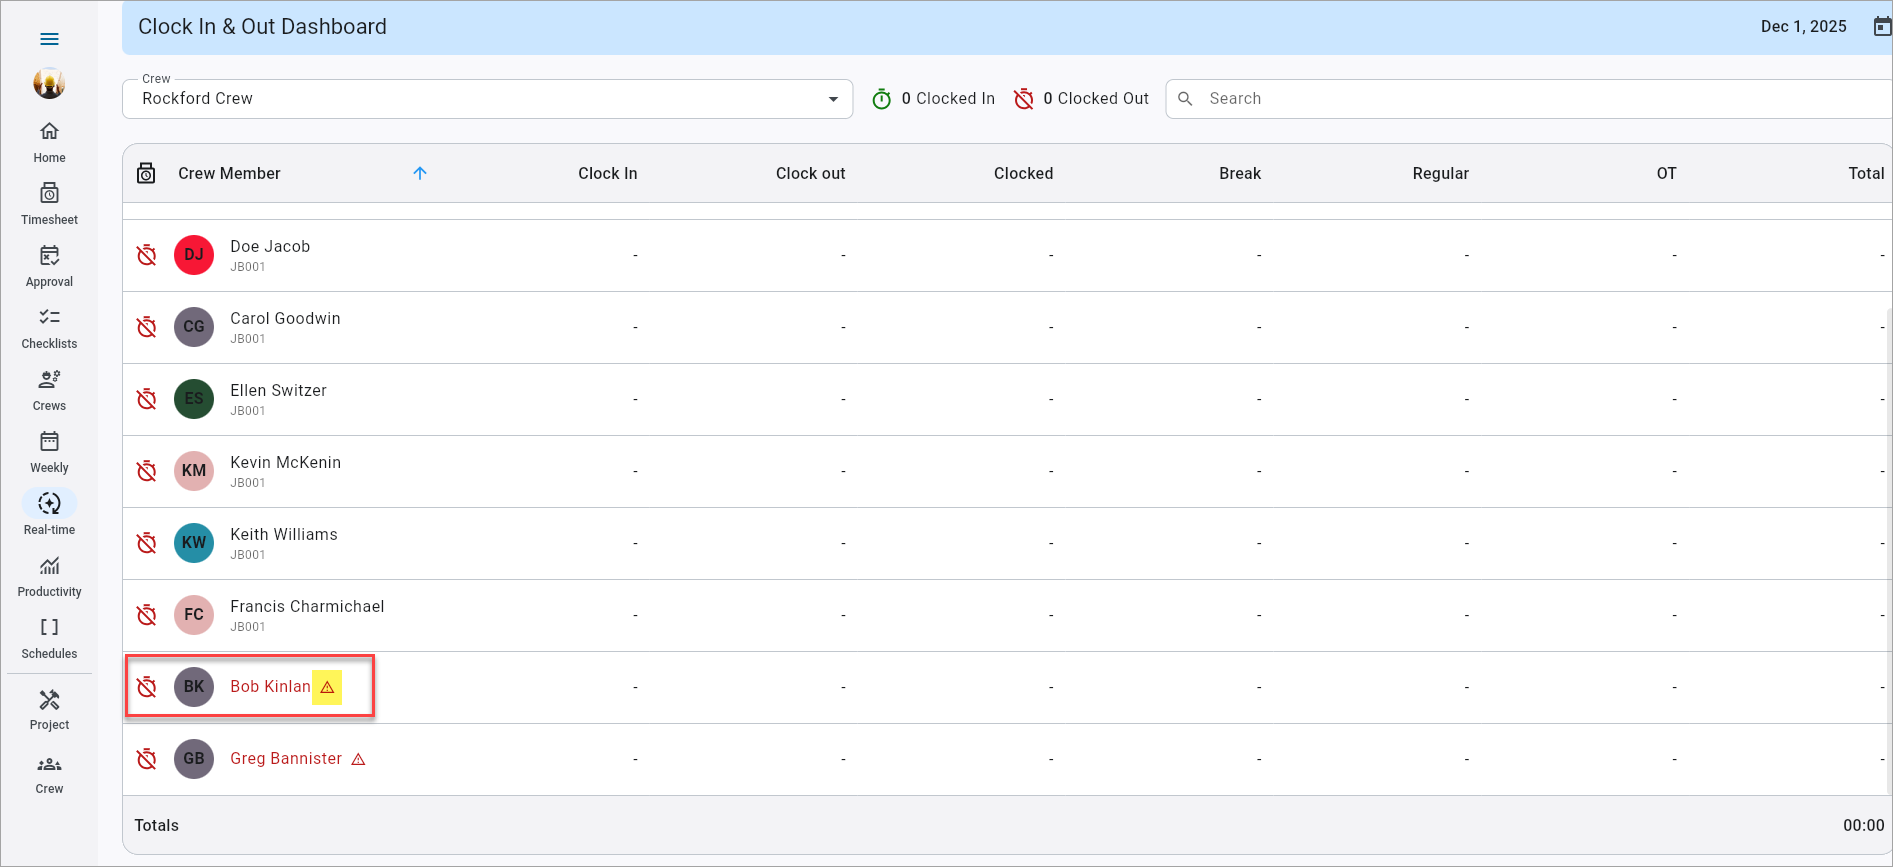
Task: Click the 0 Clocked In timer icon
Action: pos(881,99)
